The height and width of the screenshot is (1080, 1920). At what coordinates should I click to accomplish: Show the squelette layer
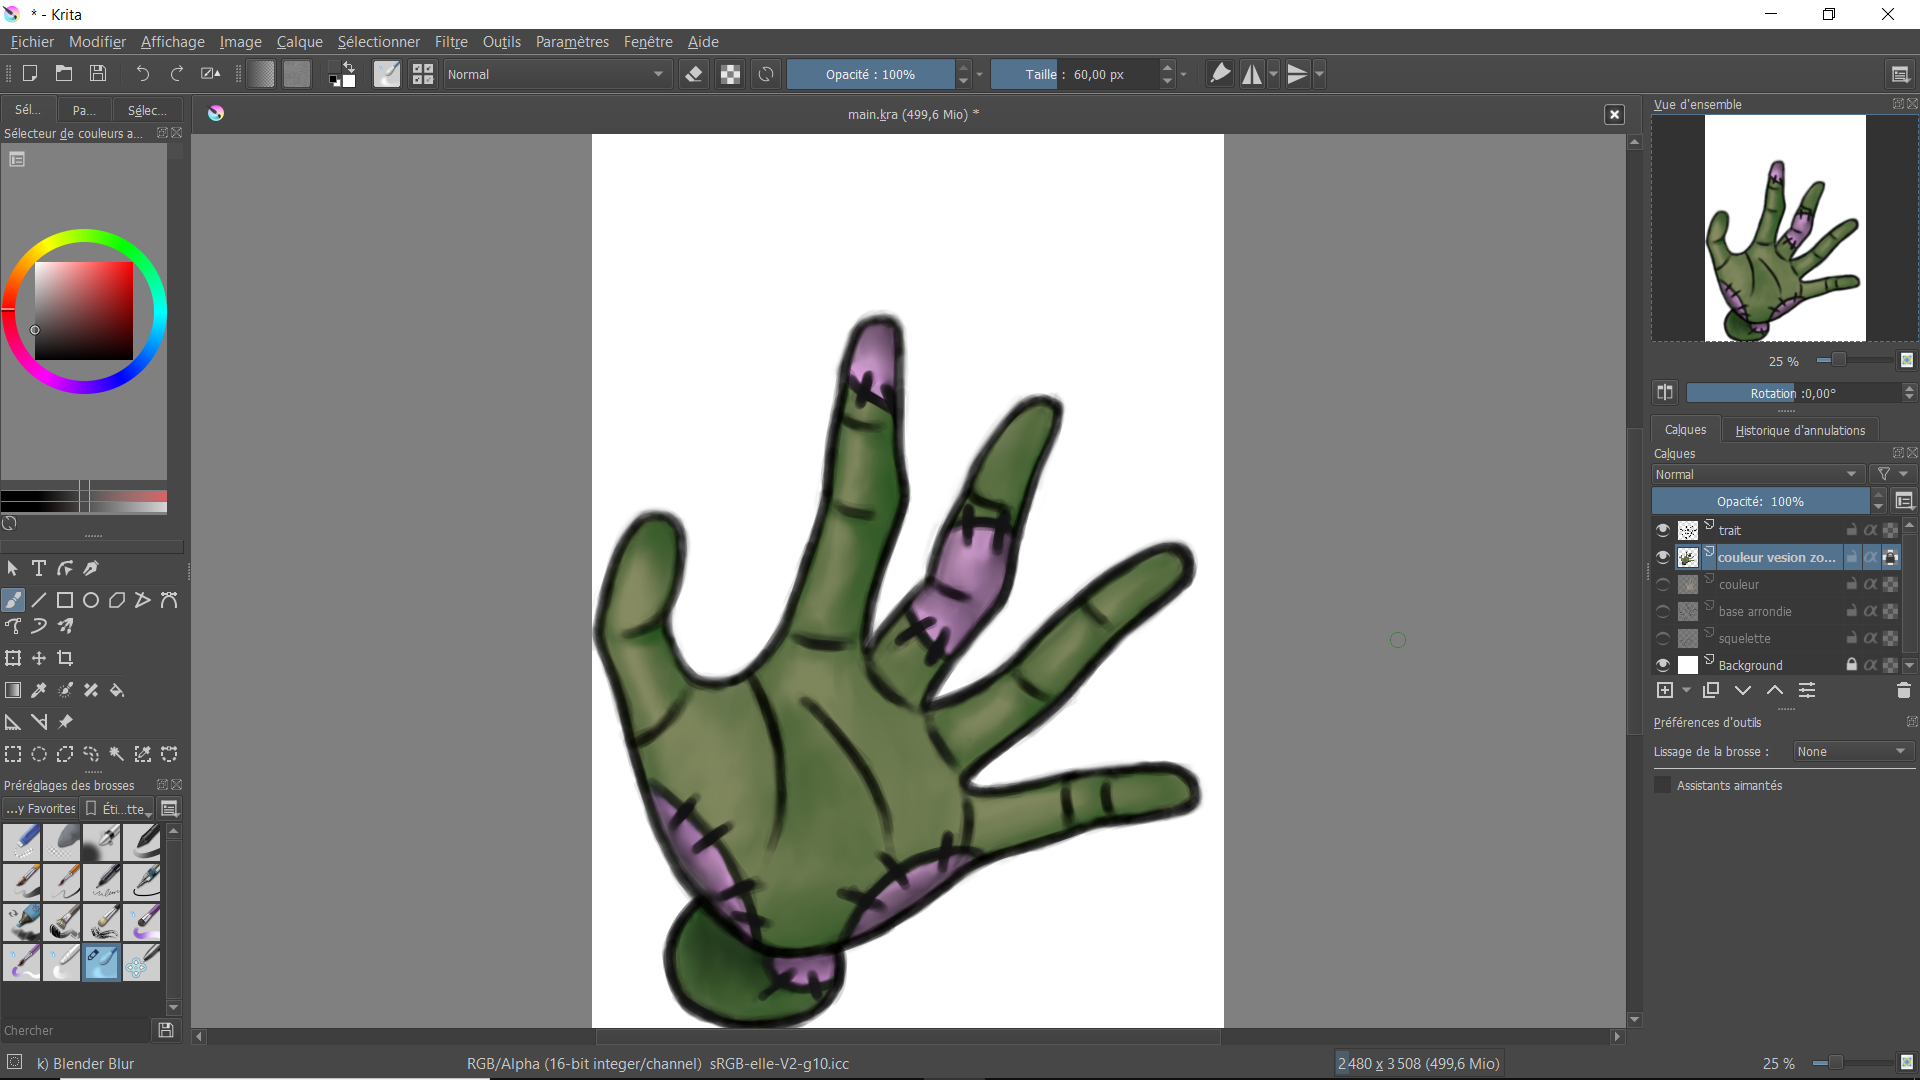[1663, 638]
